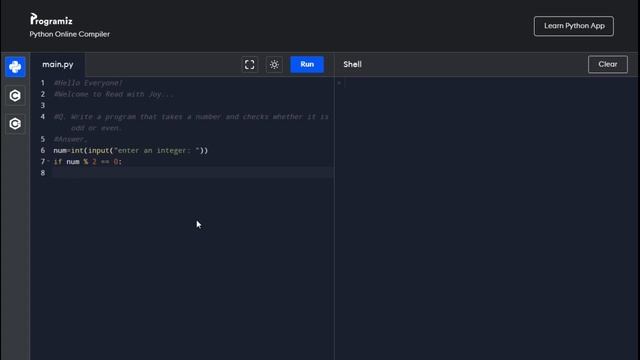Switch to the C compiler icon

tap(15, 96)
